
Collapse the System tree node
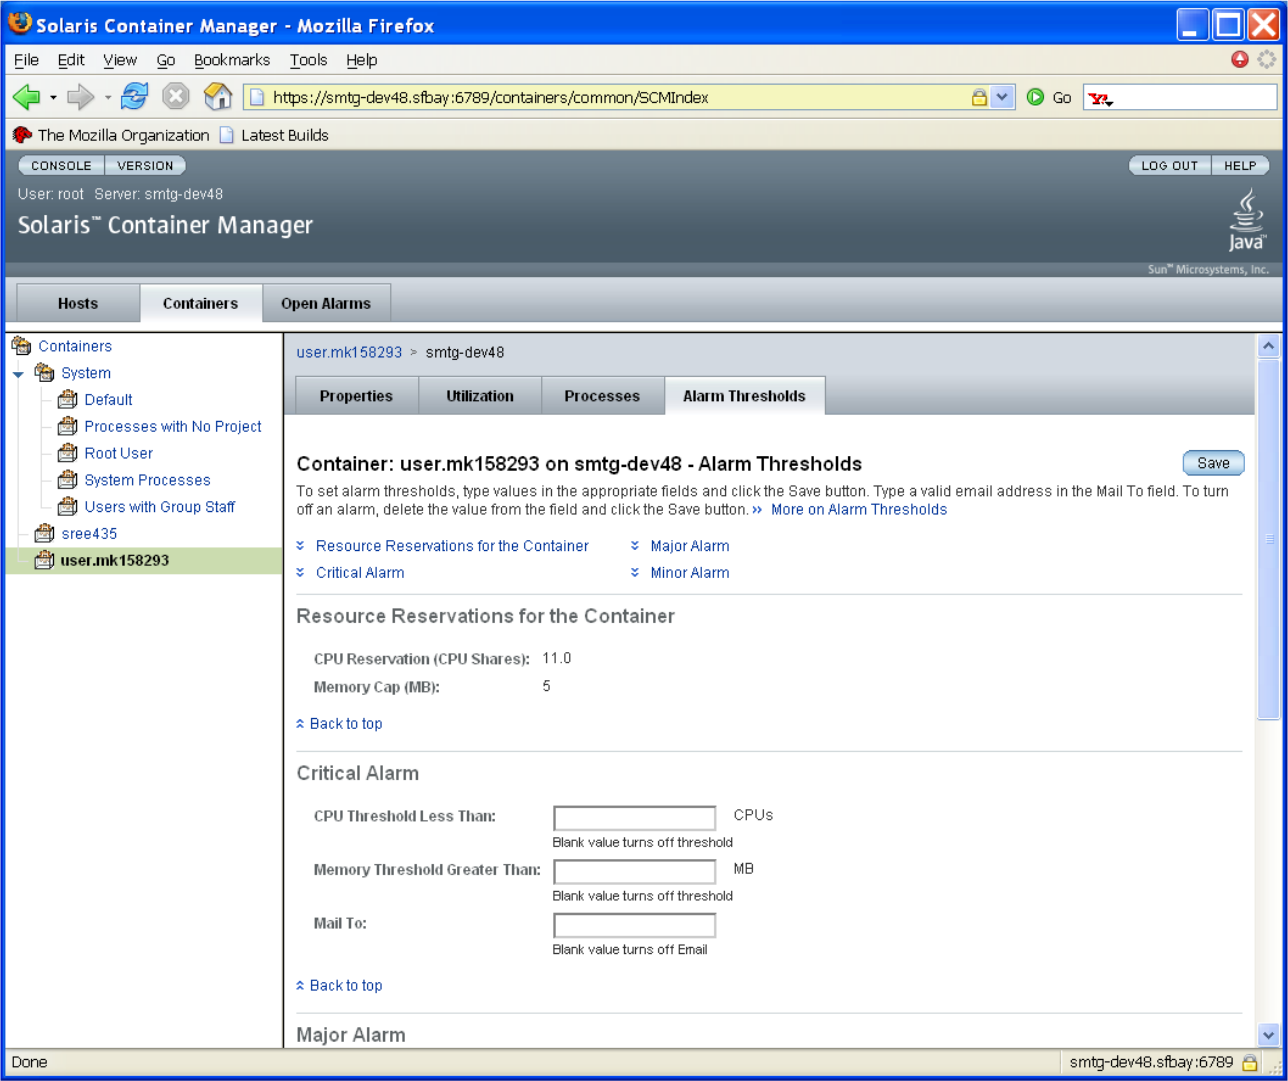click(x=18, y=374)
